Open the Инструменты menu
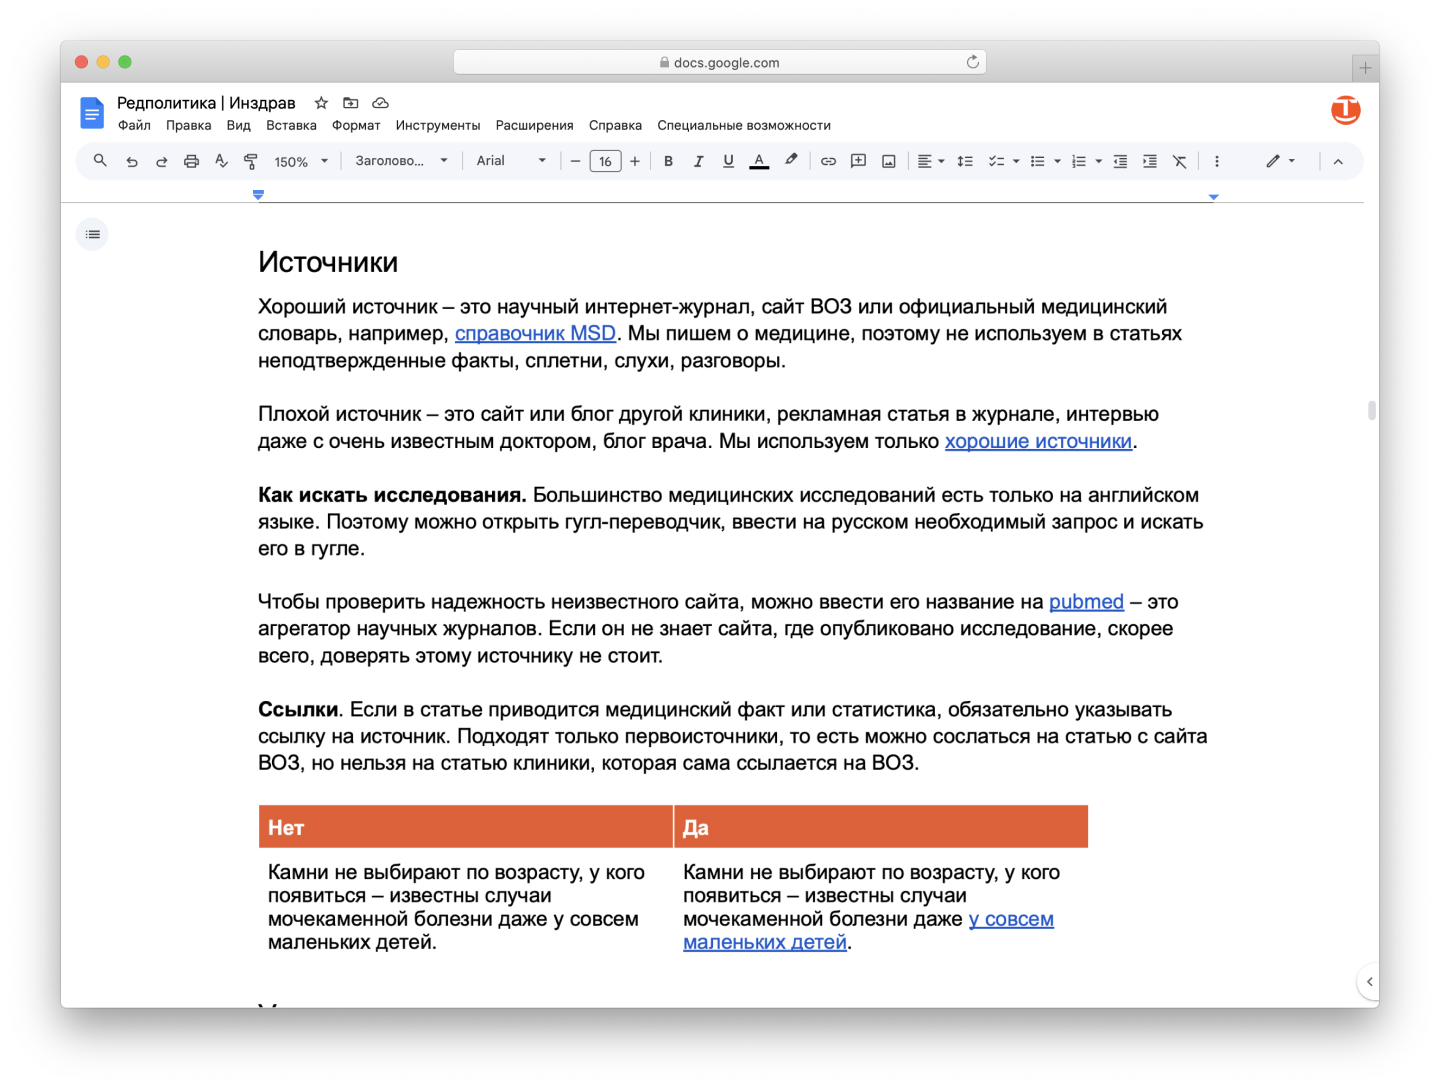 click(437, 125)
